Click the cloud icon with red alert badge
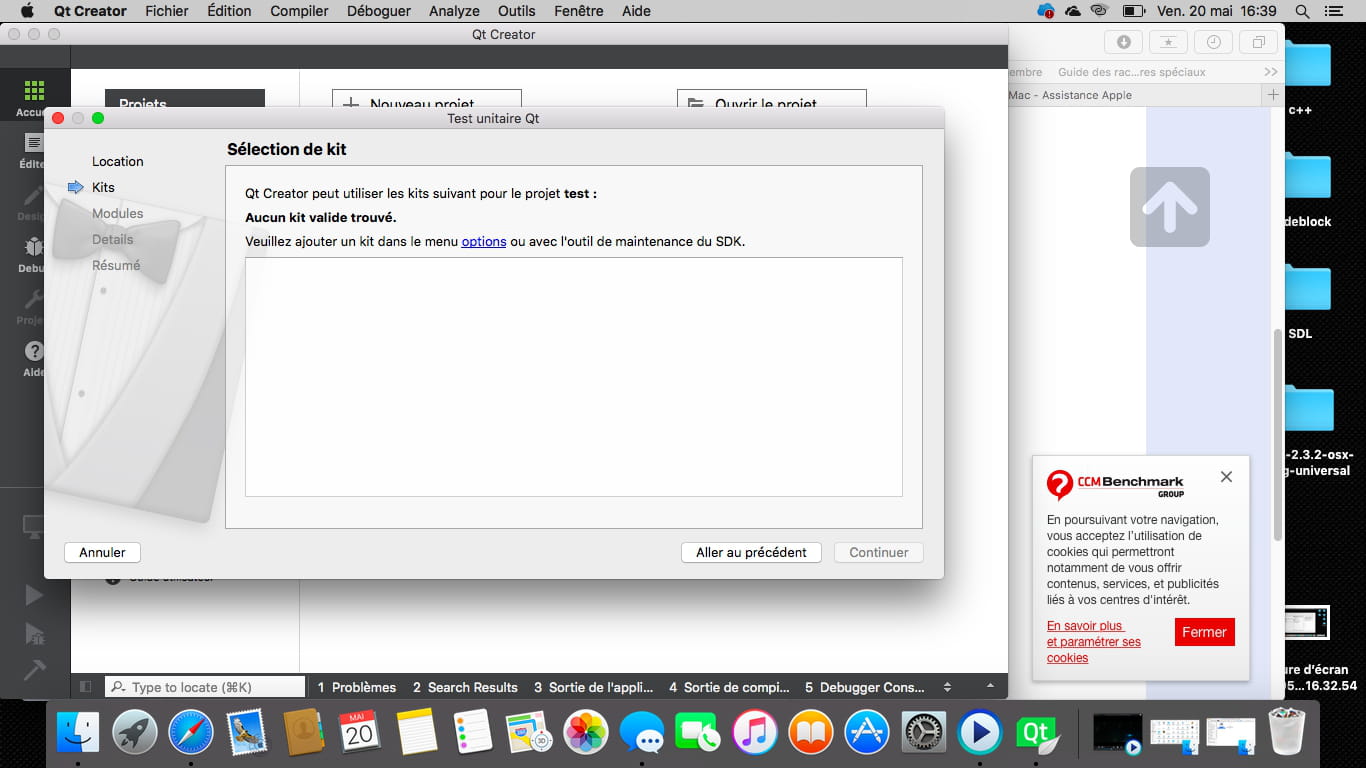1366x768 pixels. point(1046,11)
